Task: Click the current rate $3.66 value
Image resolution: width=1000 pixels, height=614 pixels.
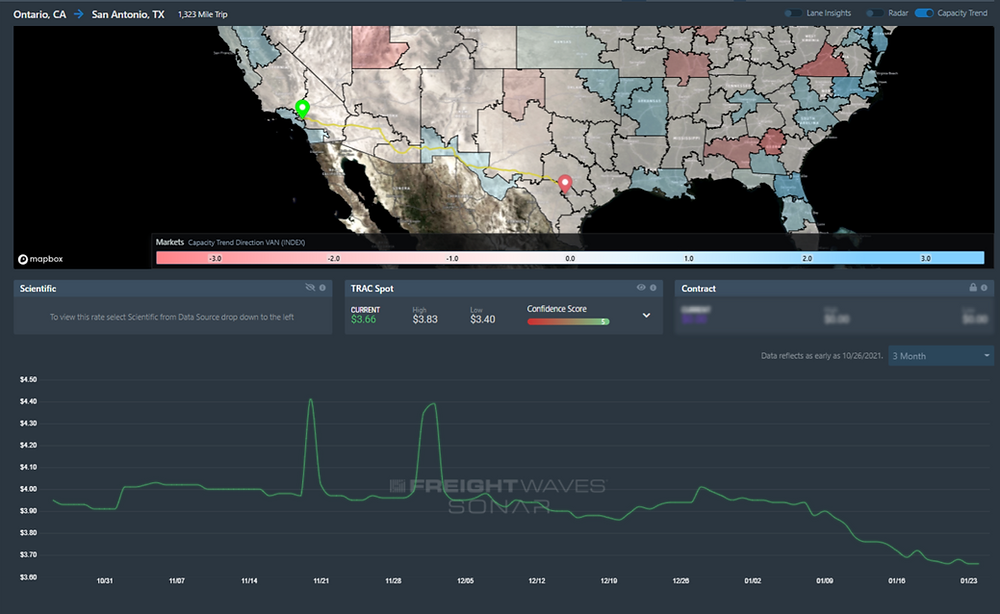Action: tap(364, 319)
